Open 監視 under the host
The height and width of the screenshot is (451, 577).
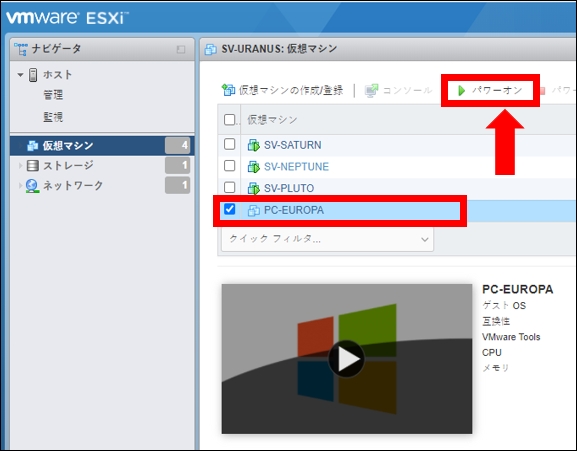53,117
